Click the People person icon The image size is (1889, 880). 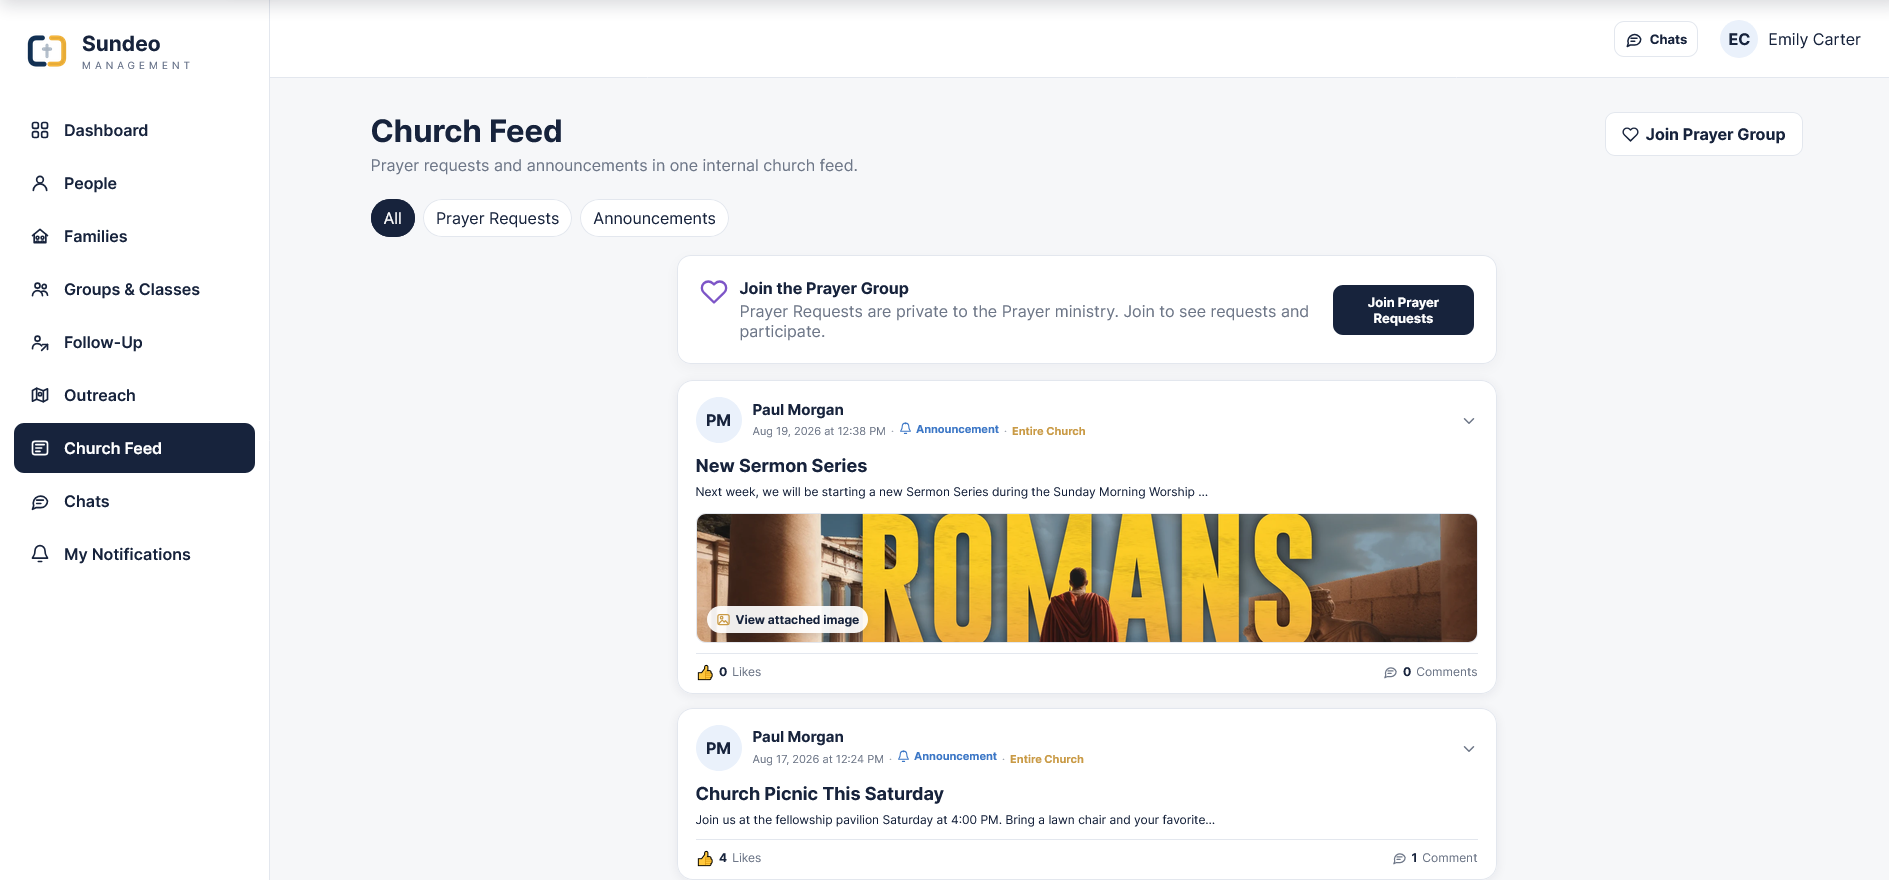(x=40, y=183)
